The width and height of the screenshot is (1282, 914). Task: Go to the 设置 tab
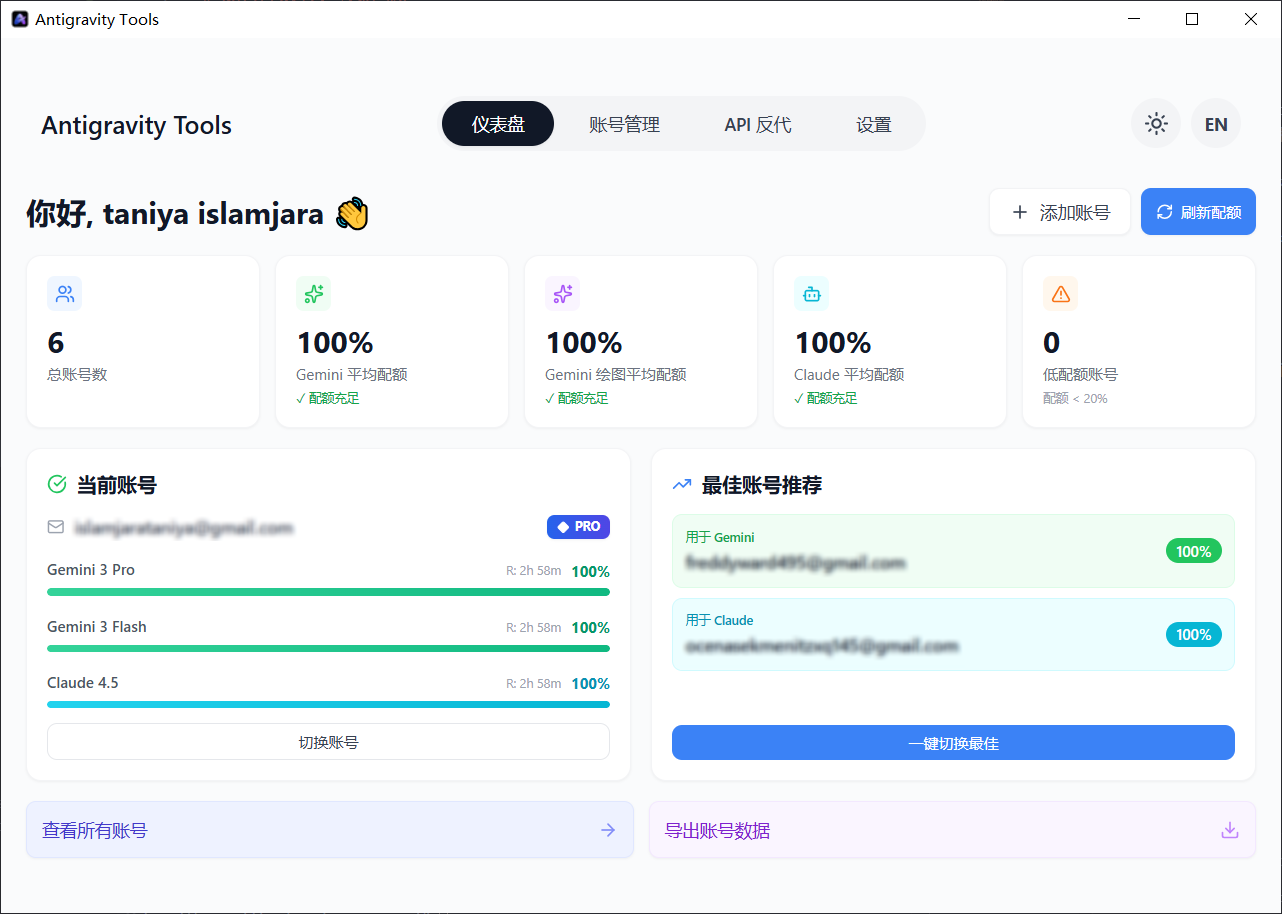point(873,125)
